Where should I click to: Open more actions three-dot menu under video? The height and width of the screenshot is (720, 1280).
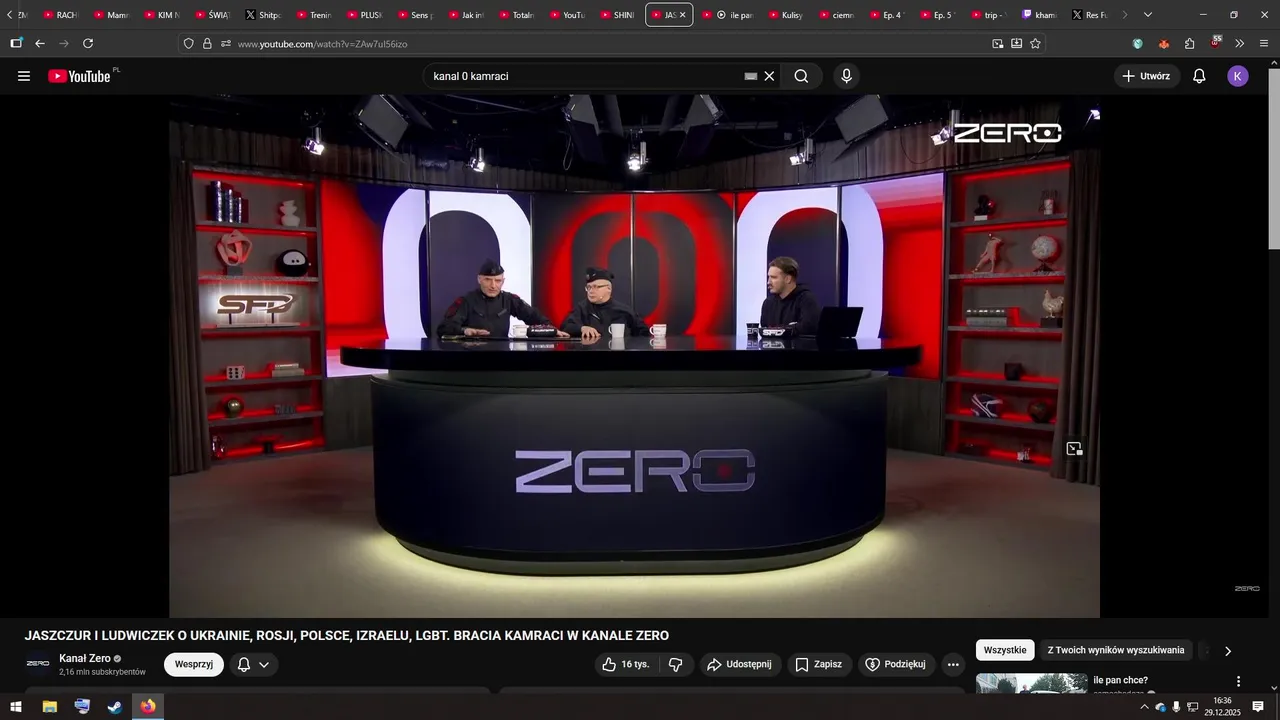coord(953,664)
